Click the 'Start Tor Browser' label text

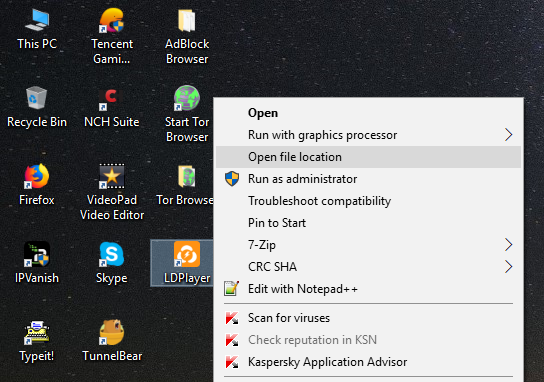[x=187, y=129]
